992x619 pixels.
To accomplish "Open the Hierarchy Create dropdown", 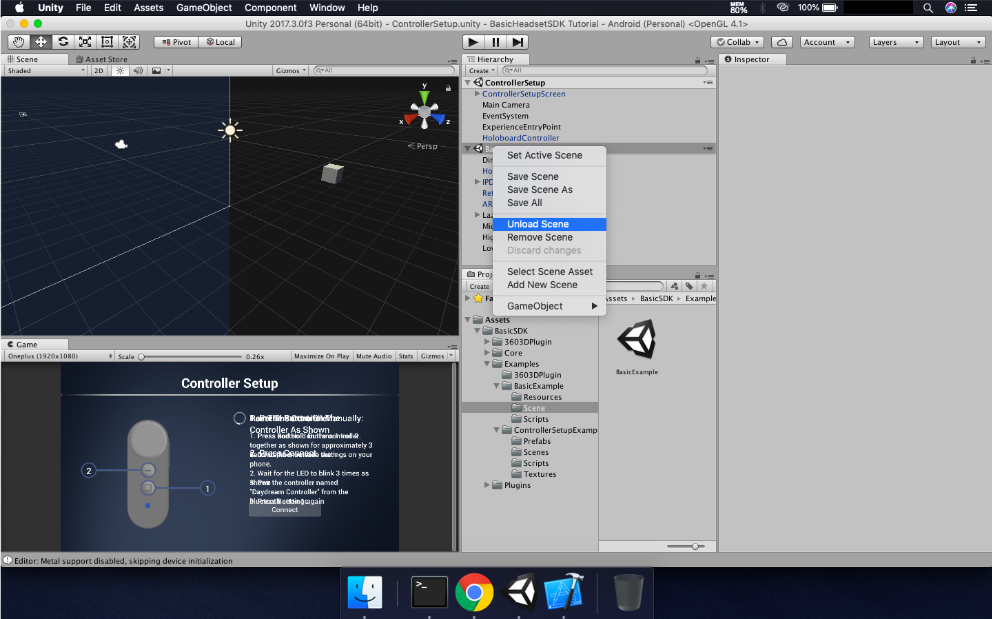I will click(481, 70).
